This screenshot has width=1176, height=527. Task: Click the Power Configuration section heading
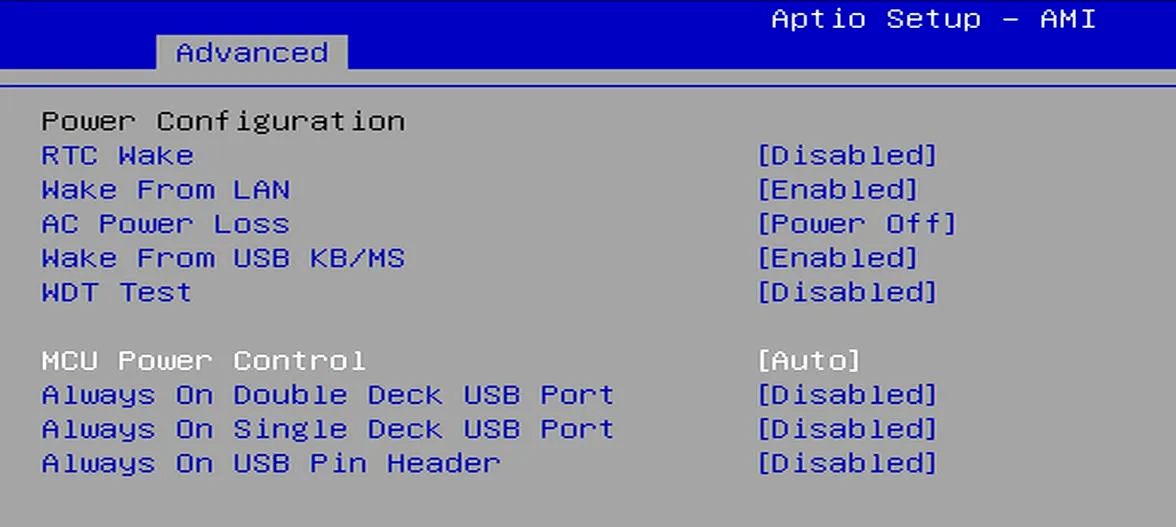coord(222,121)
